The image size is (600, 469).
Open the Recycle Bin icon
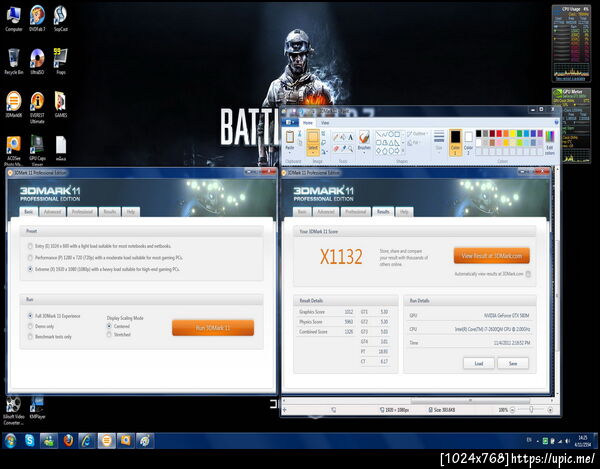point(13,61)
